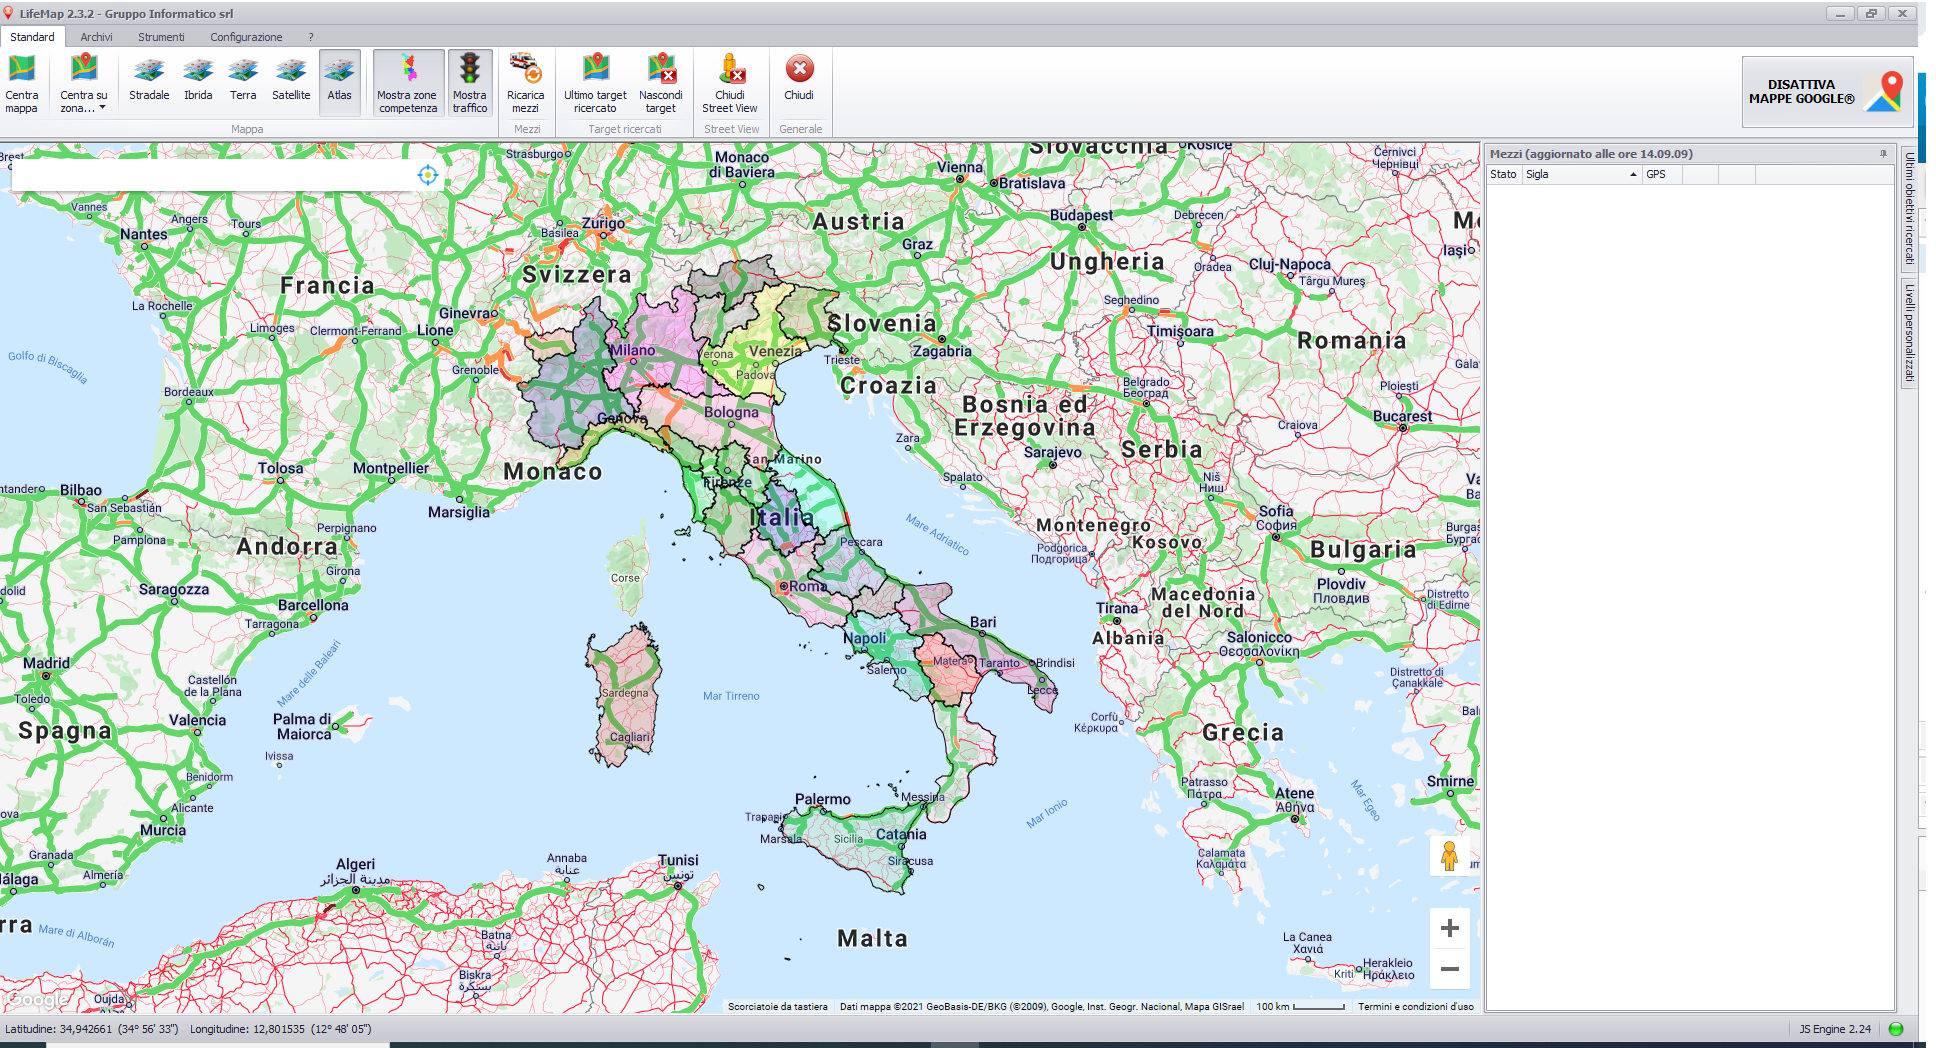Open the Archivi menu tab
Screen dimensions: 1936x1048
coord(96,37)
